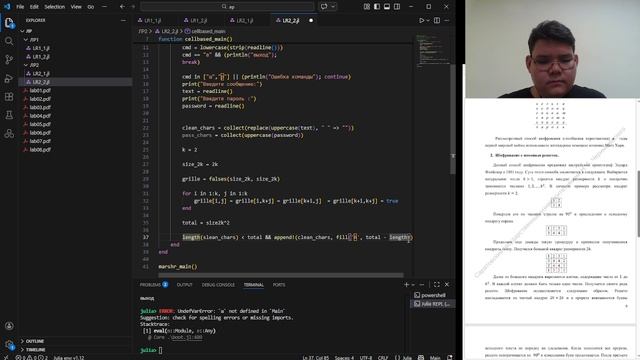Create a new terminal with plus icon
640x360 pixels.
coord(407,284)
